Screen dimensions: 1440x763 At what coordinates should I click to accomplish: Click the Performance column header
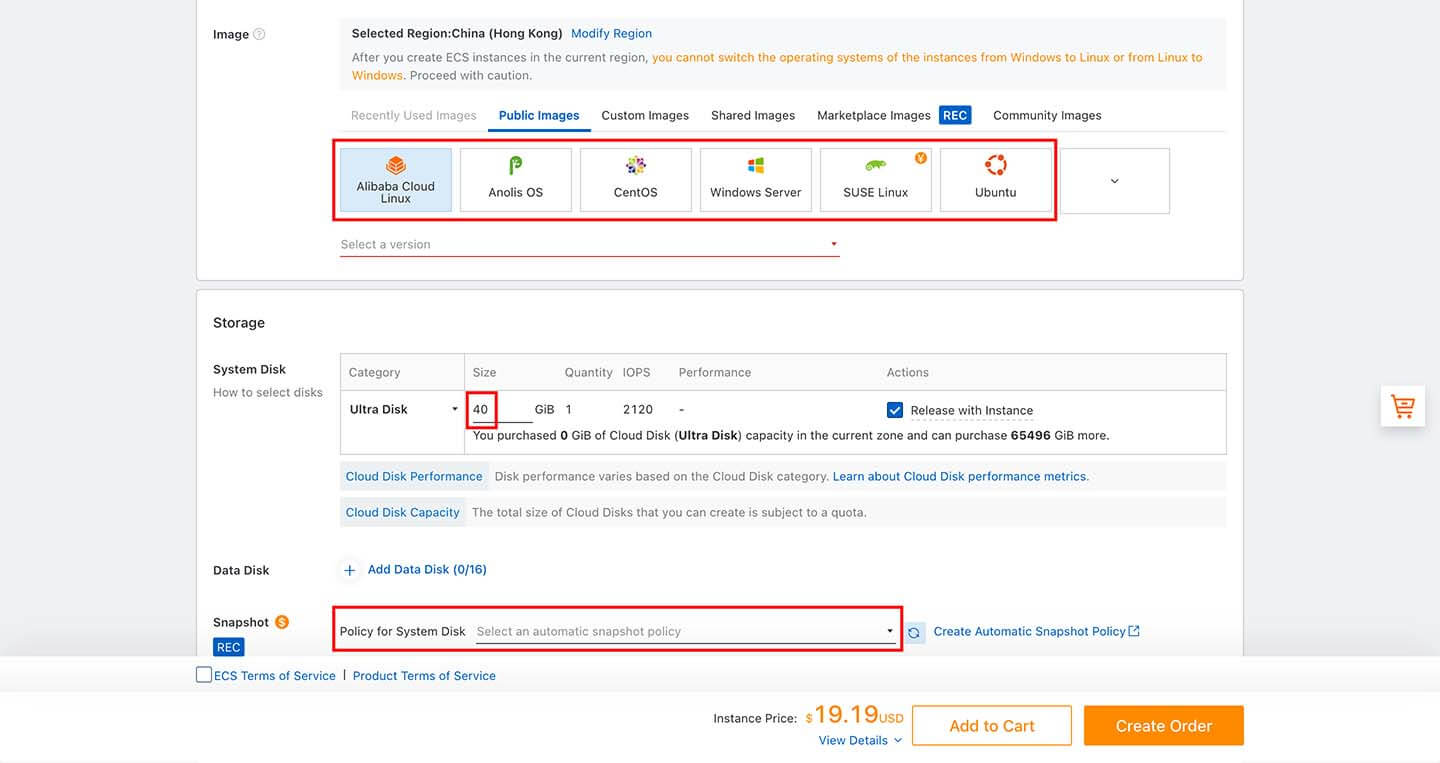715,372
